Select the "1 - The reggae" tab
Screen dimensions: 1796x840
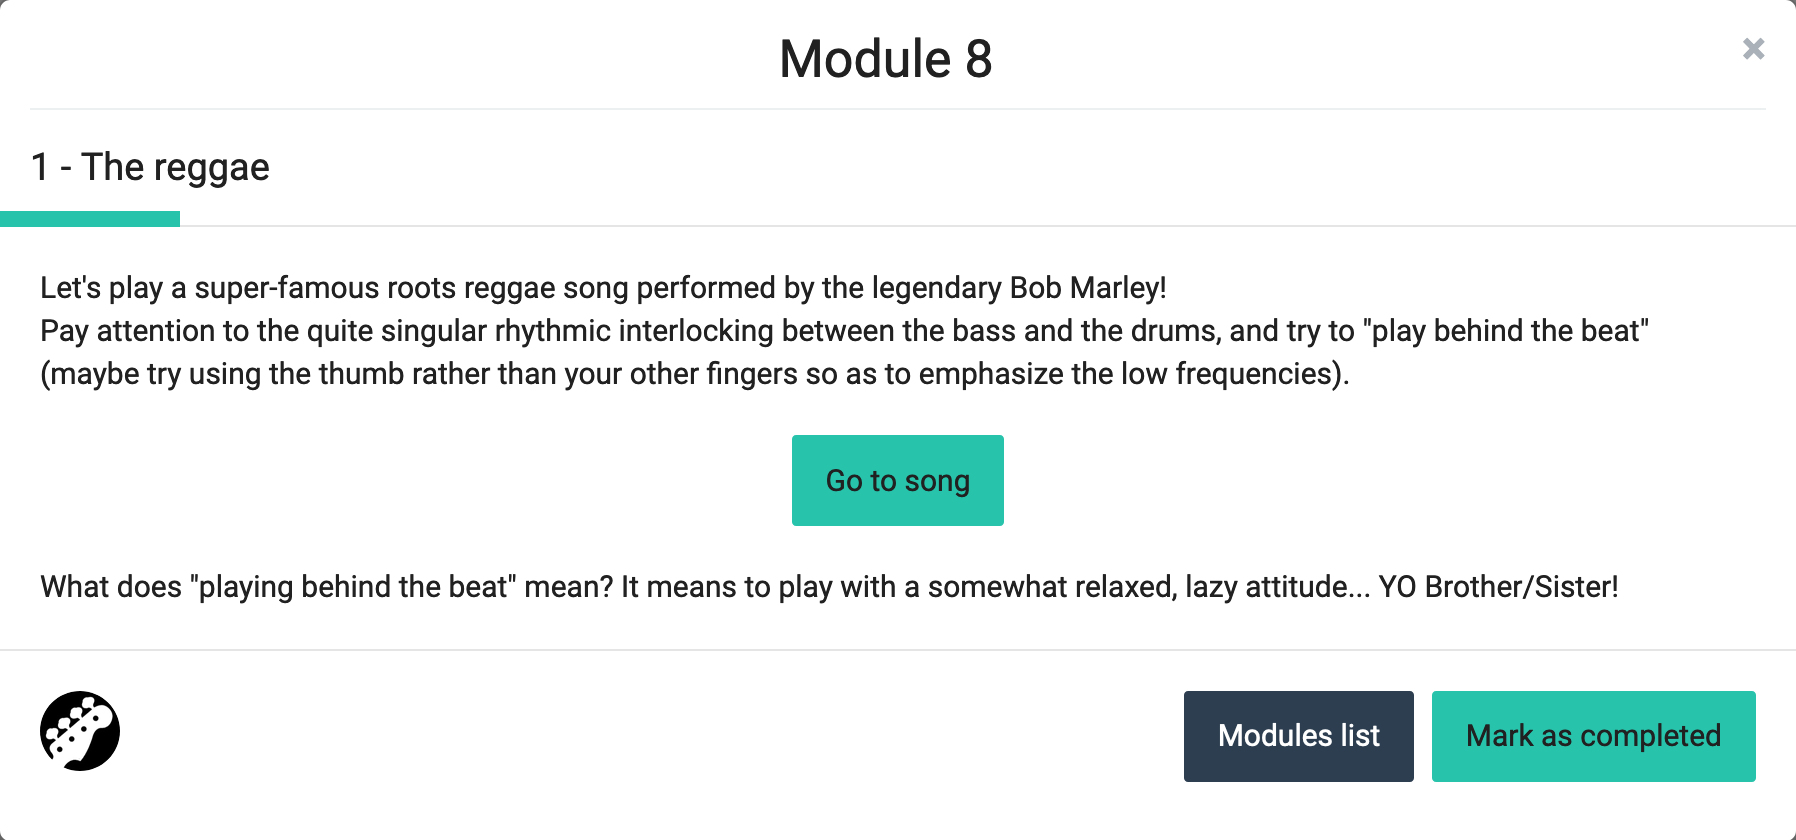(x=150, y=168)
